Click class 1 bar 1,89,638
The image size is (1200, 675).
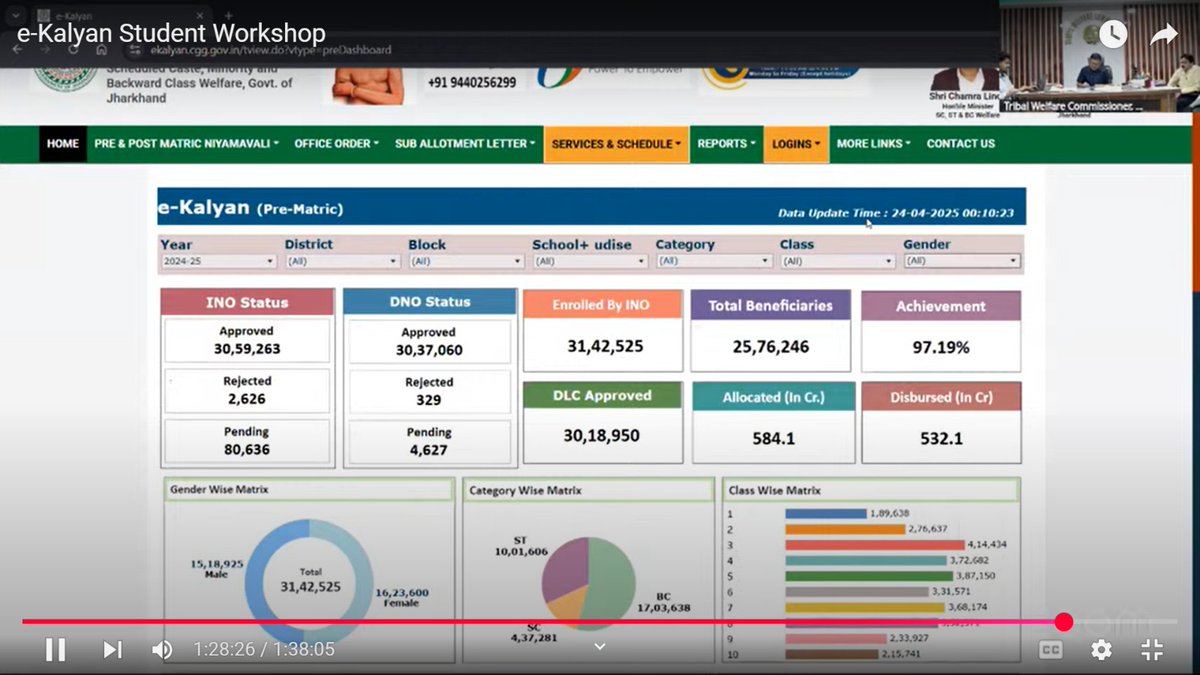tap(826, 513)
